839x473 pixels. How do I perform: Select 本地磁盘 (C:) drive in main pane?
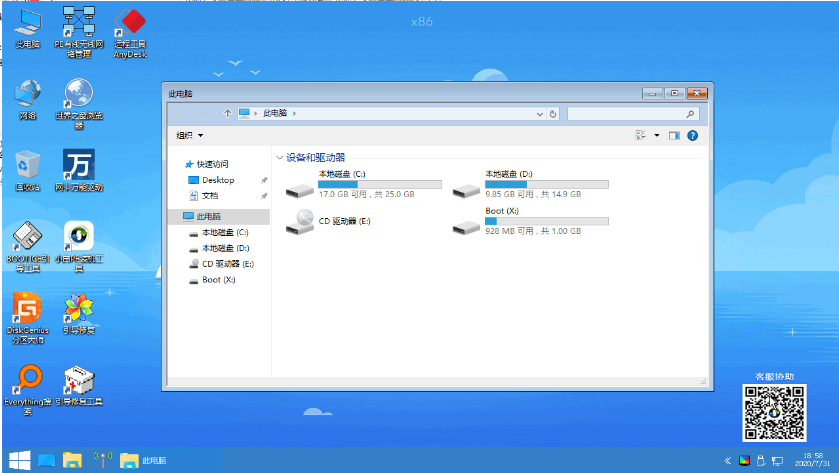(x=364, y=184)
